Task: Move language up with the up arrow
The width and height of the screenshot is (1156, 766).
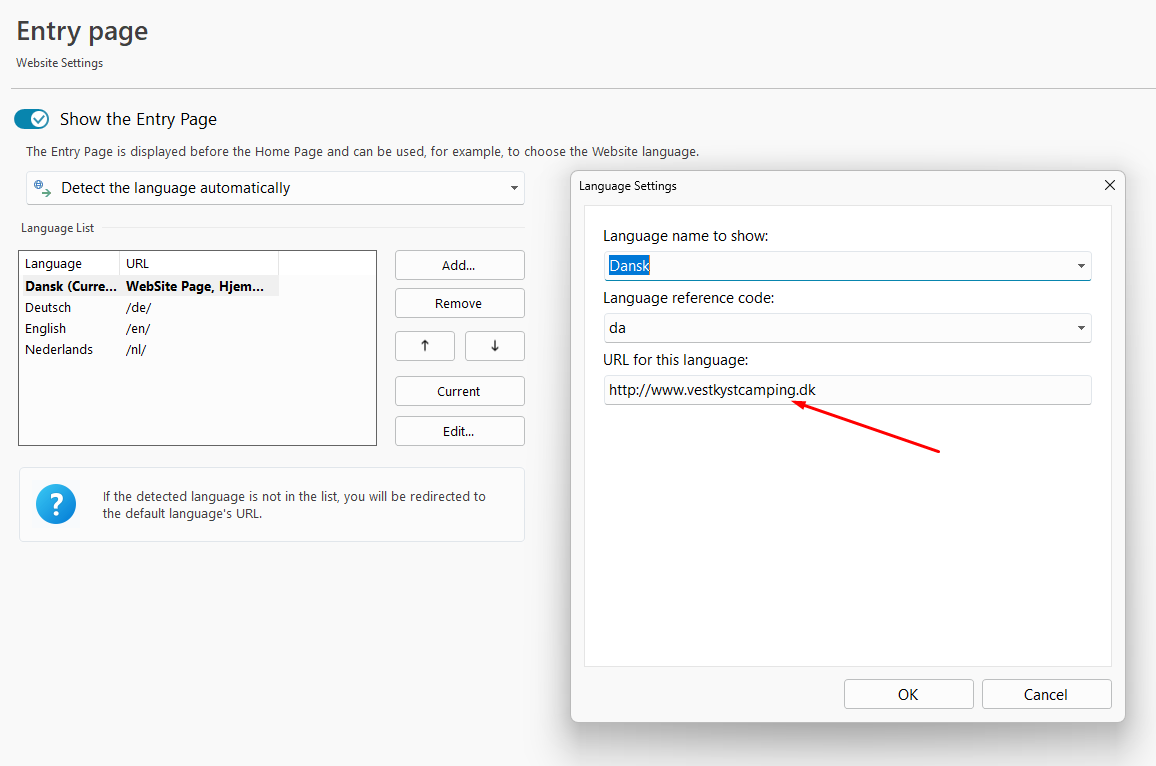Action: [x=425, y=346]
